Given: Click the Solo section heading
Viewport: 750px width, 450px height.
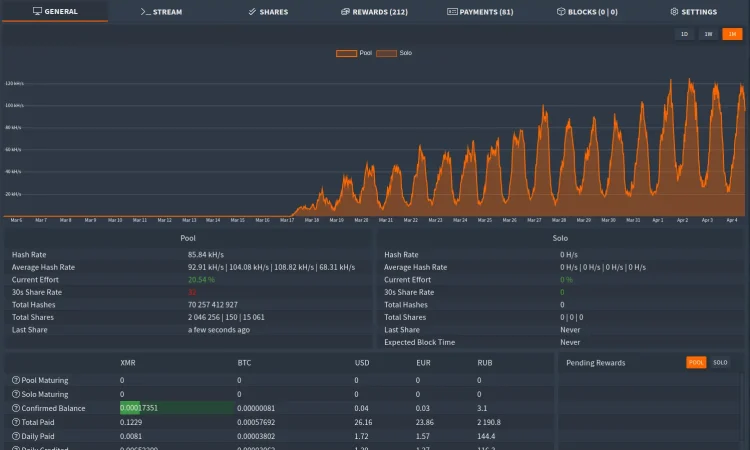Looking at the screenshot, I should click(x=560, y=238).
